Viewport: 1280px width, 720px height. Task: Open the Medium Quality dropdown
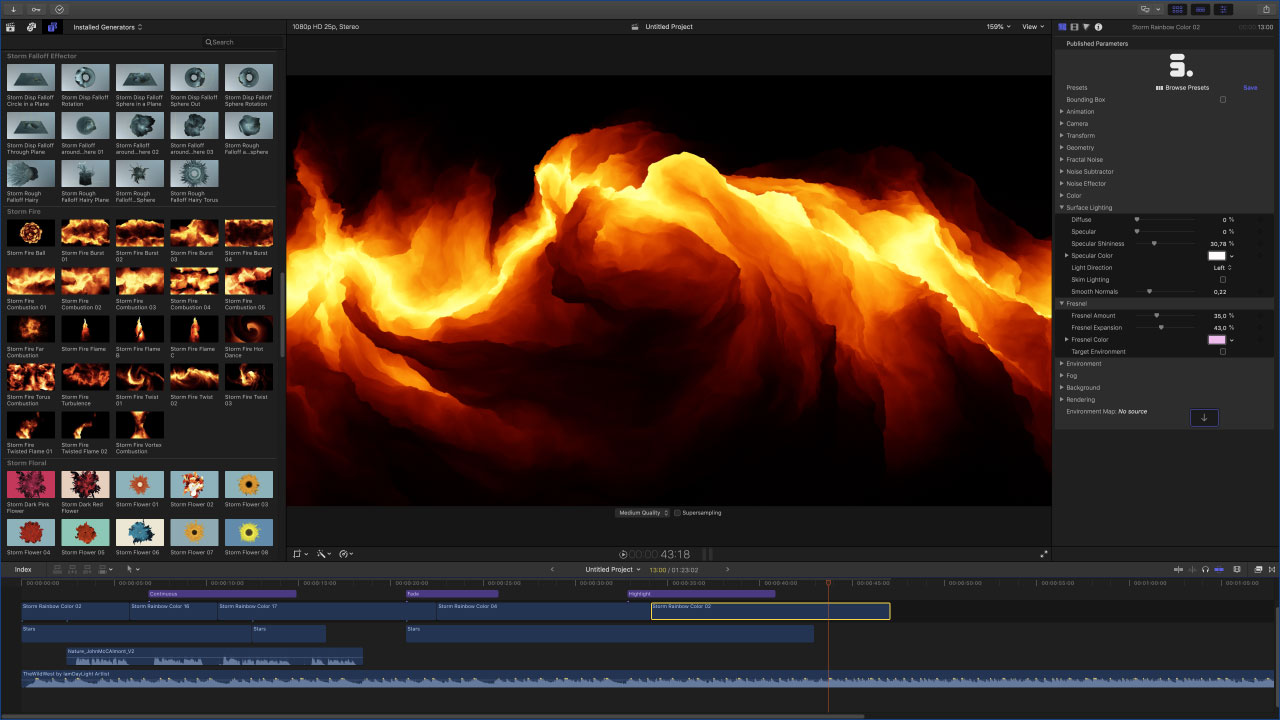(x=643, y=513)
